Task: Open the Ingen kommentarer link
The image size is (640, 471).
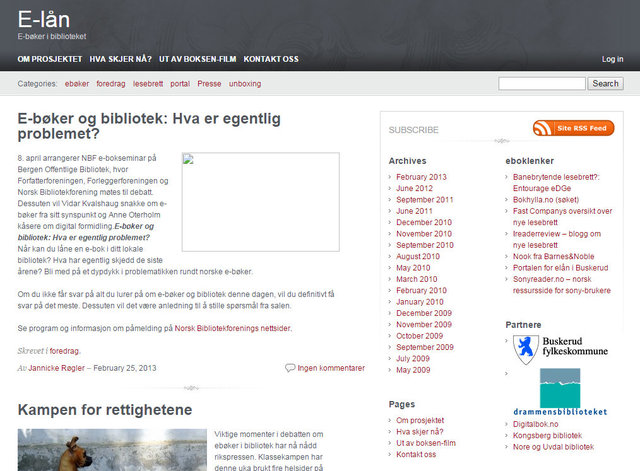Action: tap(331, 368)
